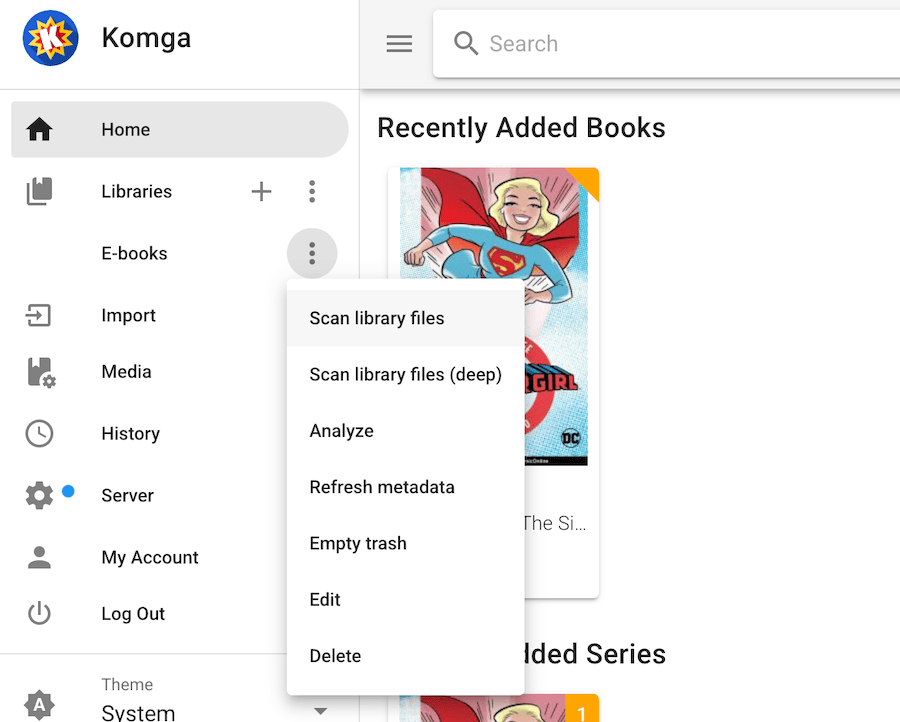Click Empty trash in the menu
This screenshot has height=722, width=900.
(358, 543)
